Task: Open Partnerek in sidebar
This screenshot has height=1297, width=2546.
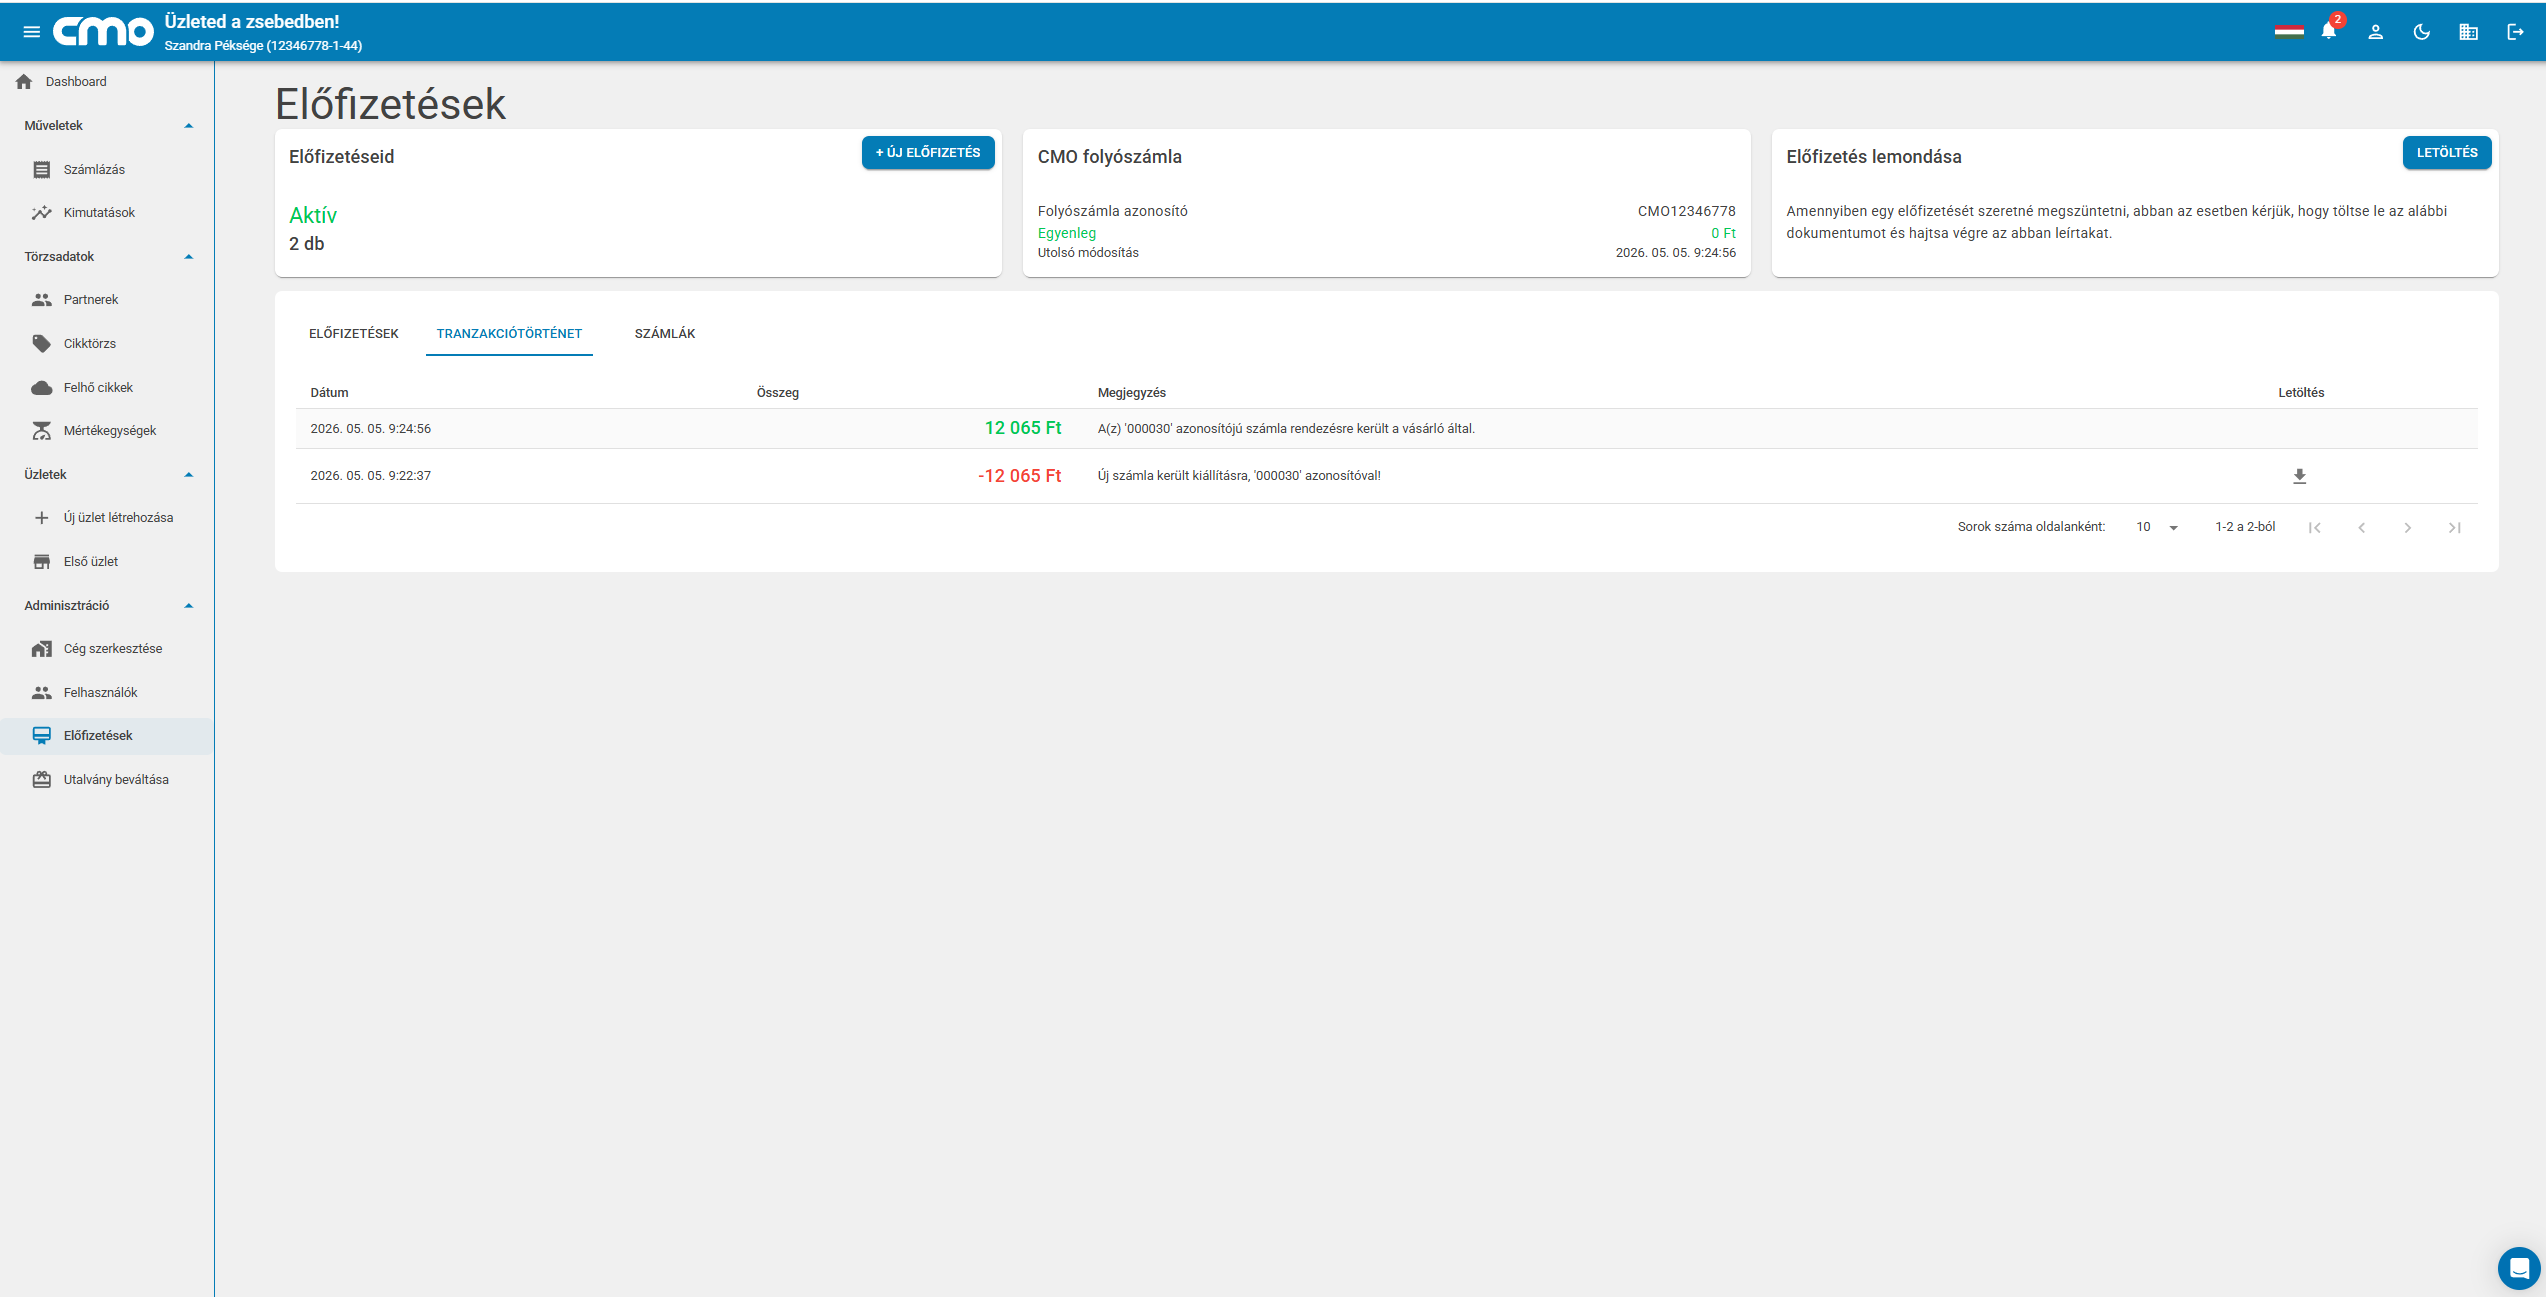Action: [x=107, y=300]
